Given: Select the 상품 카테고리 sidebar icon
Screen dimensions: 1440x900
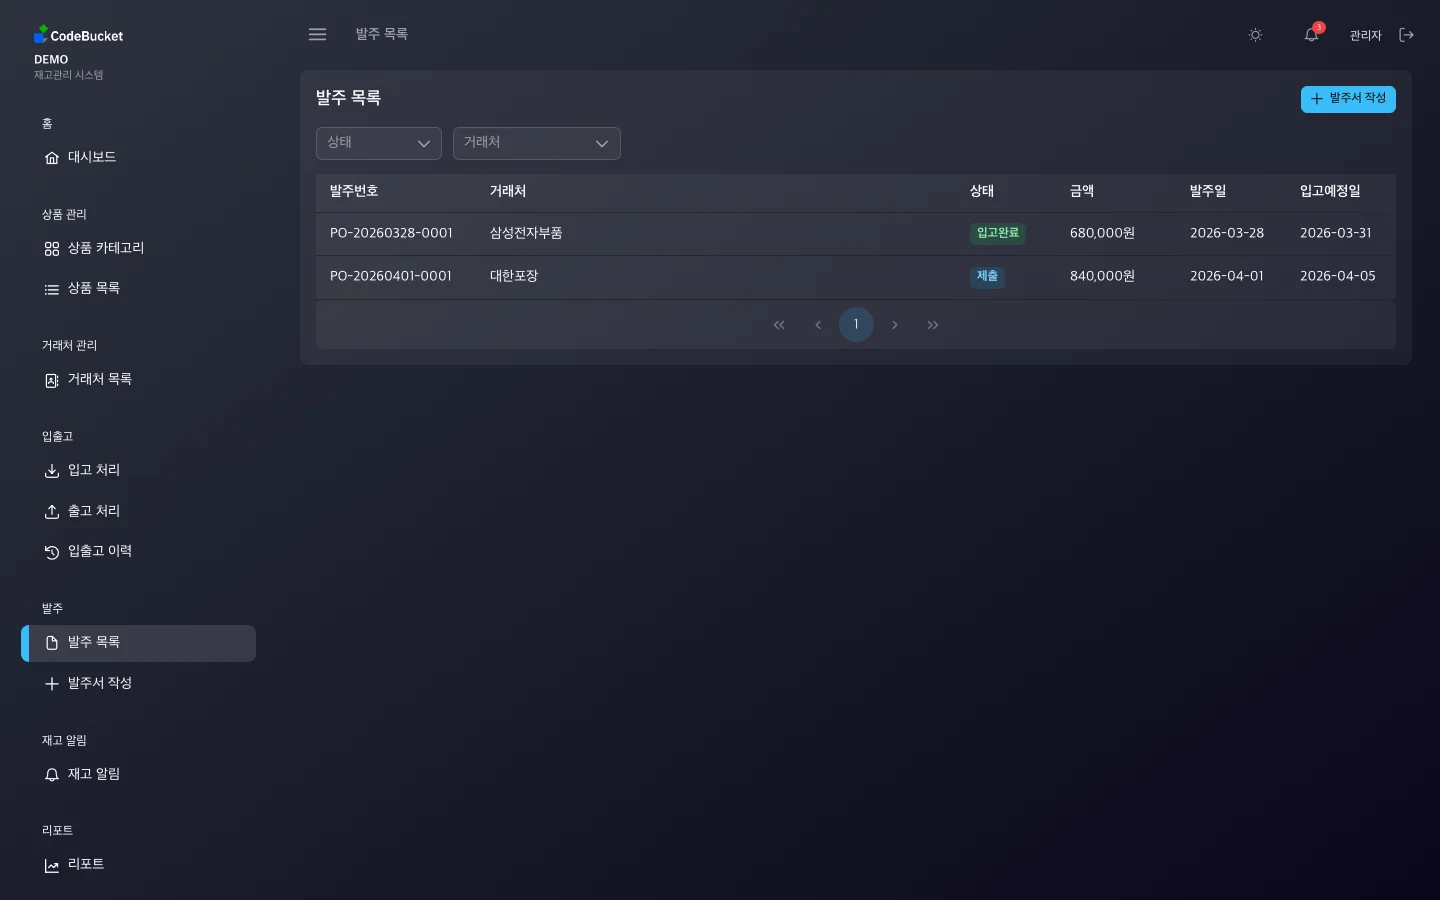Looking at the screenshot, I should click(x=52, y=248).
